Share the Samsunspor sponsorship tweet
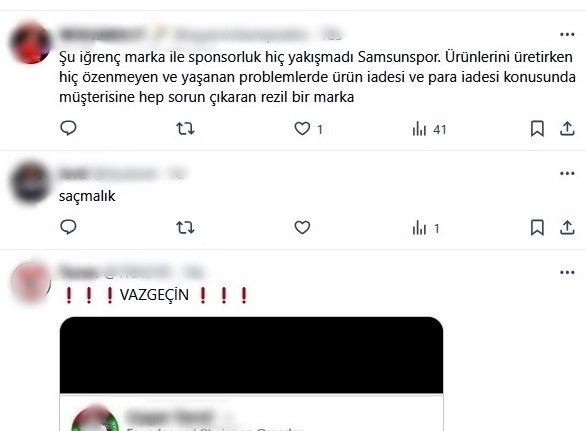 pos(567,129)
